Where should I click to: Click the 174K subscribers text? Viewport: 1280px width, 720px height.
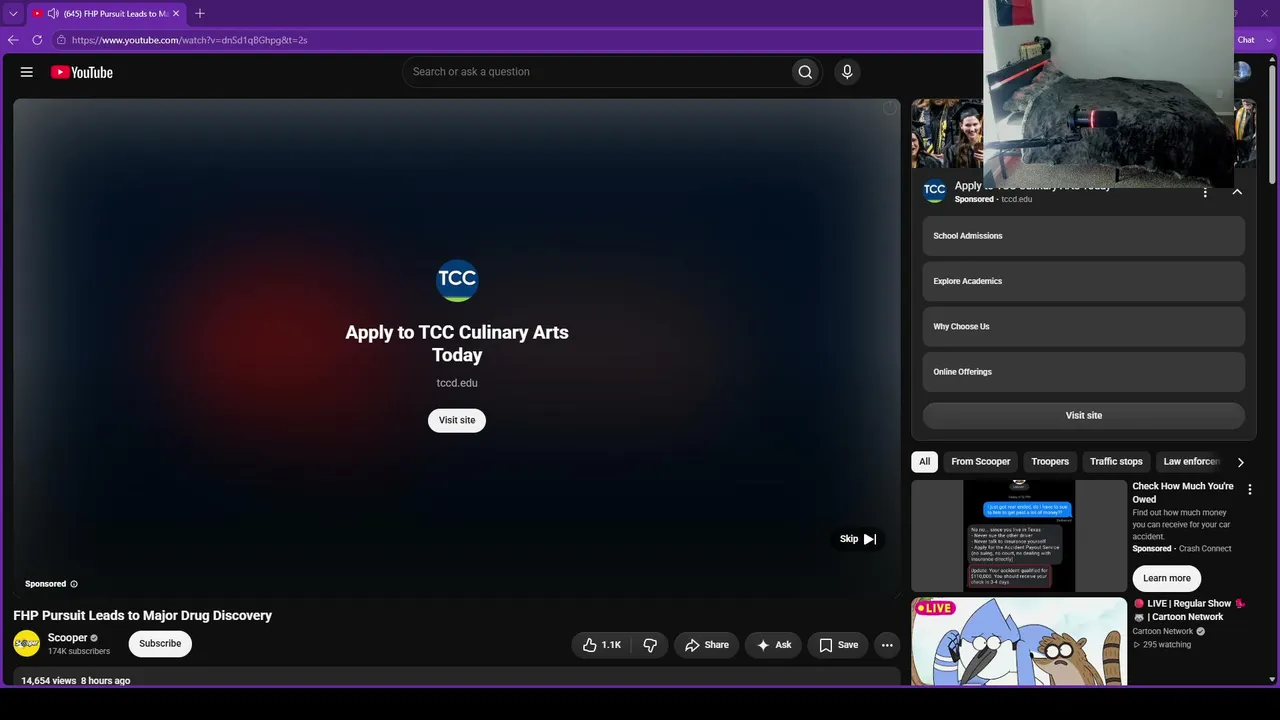(79, 652)
